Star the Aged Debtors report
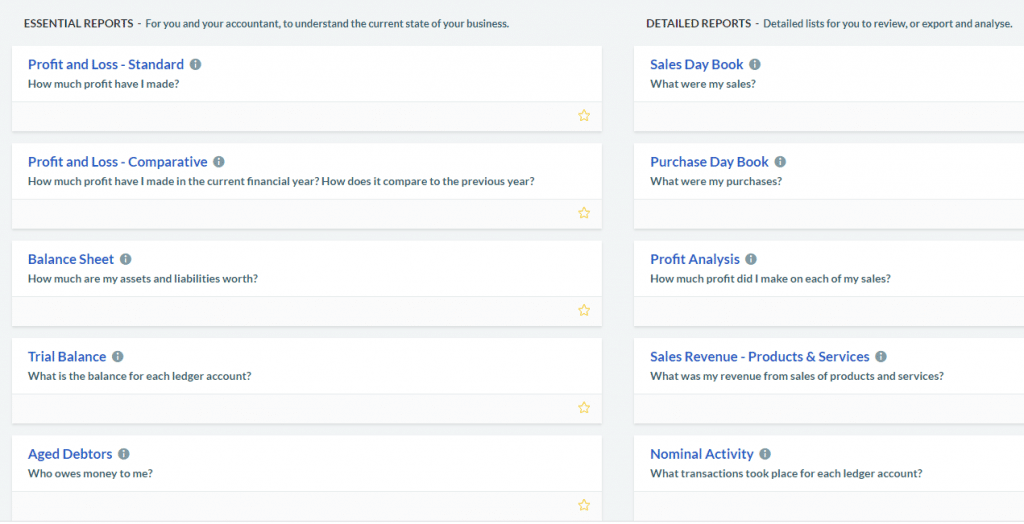The image size is (1024, 524). 584,505
